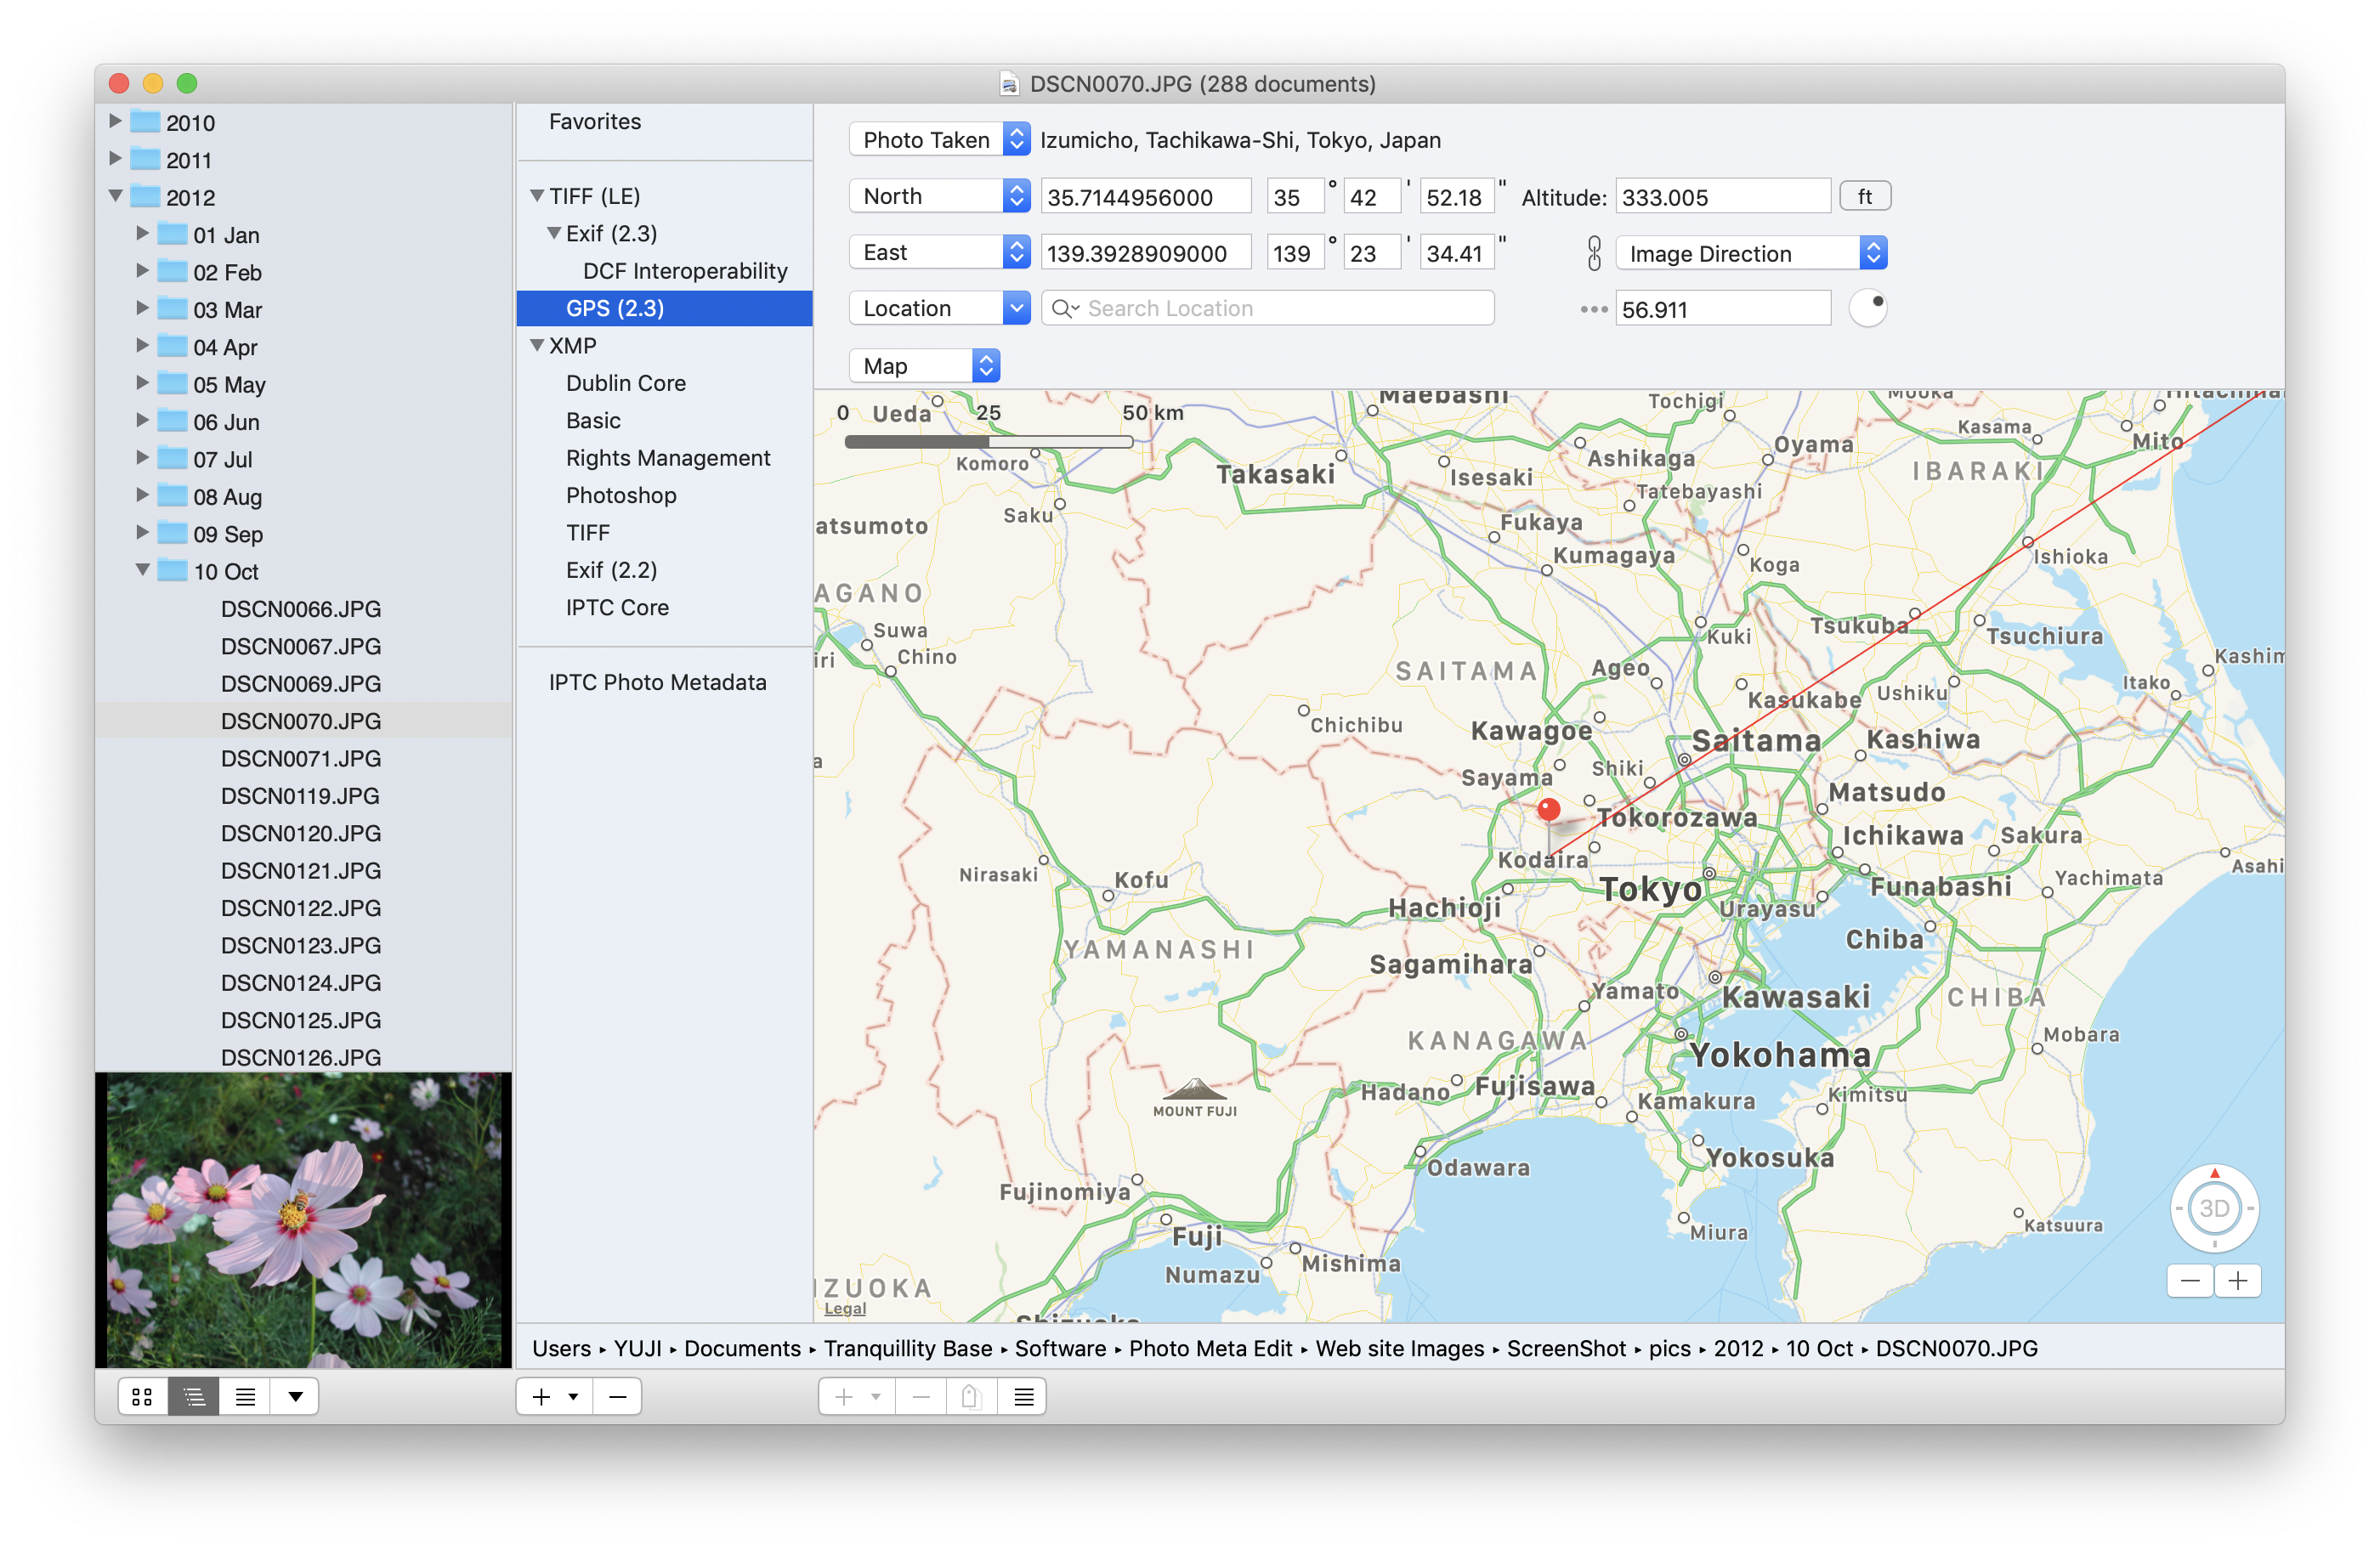Collapse the Exif (2.3) group
This screenshot has width=2380, height=1550.
pyautogui.click(x=554, y=233)
